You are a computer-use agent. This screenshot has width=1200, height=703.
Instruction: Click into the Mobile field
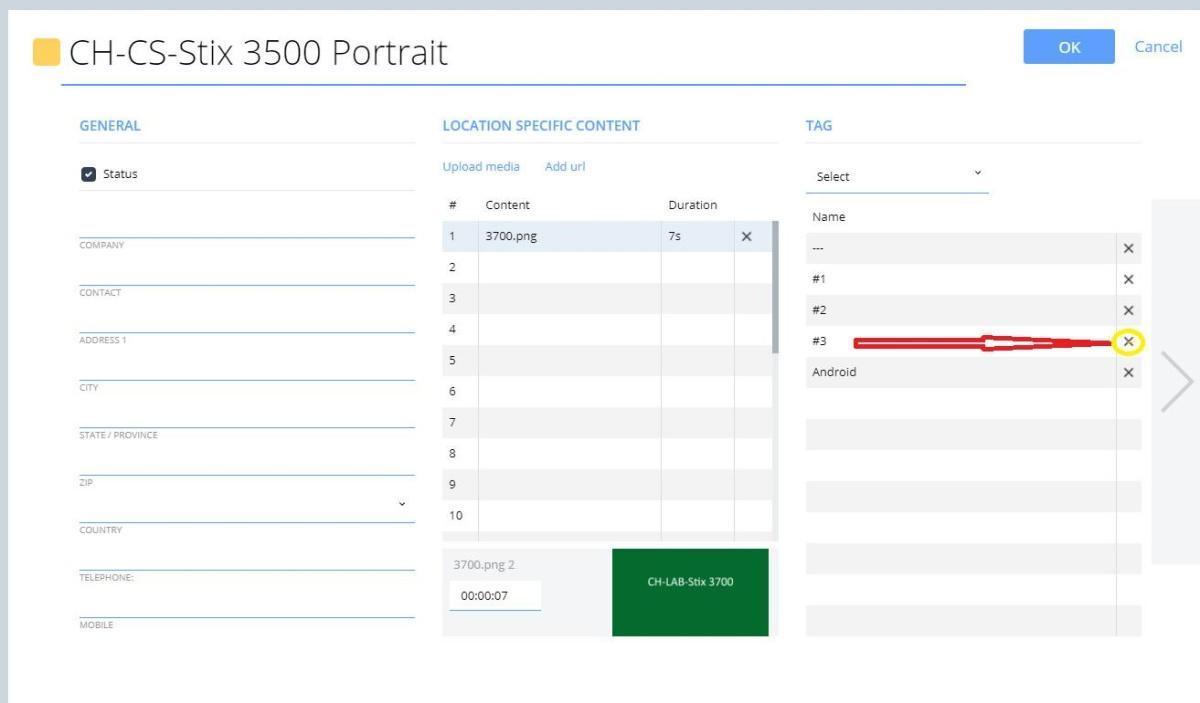[247, 604]
